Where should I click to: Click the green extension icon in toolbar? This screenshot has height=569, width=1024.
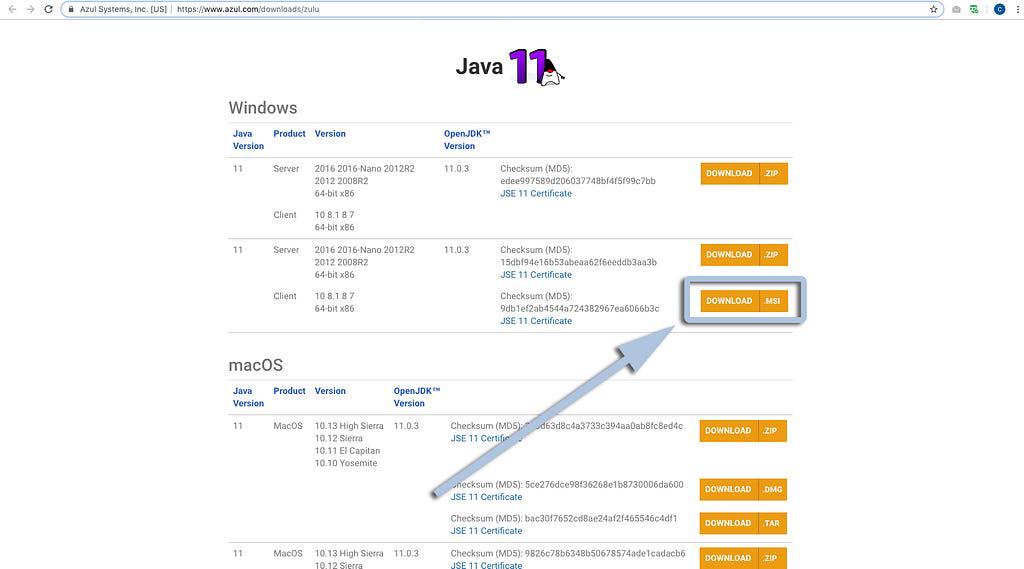click(975, 9)
